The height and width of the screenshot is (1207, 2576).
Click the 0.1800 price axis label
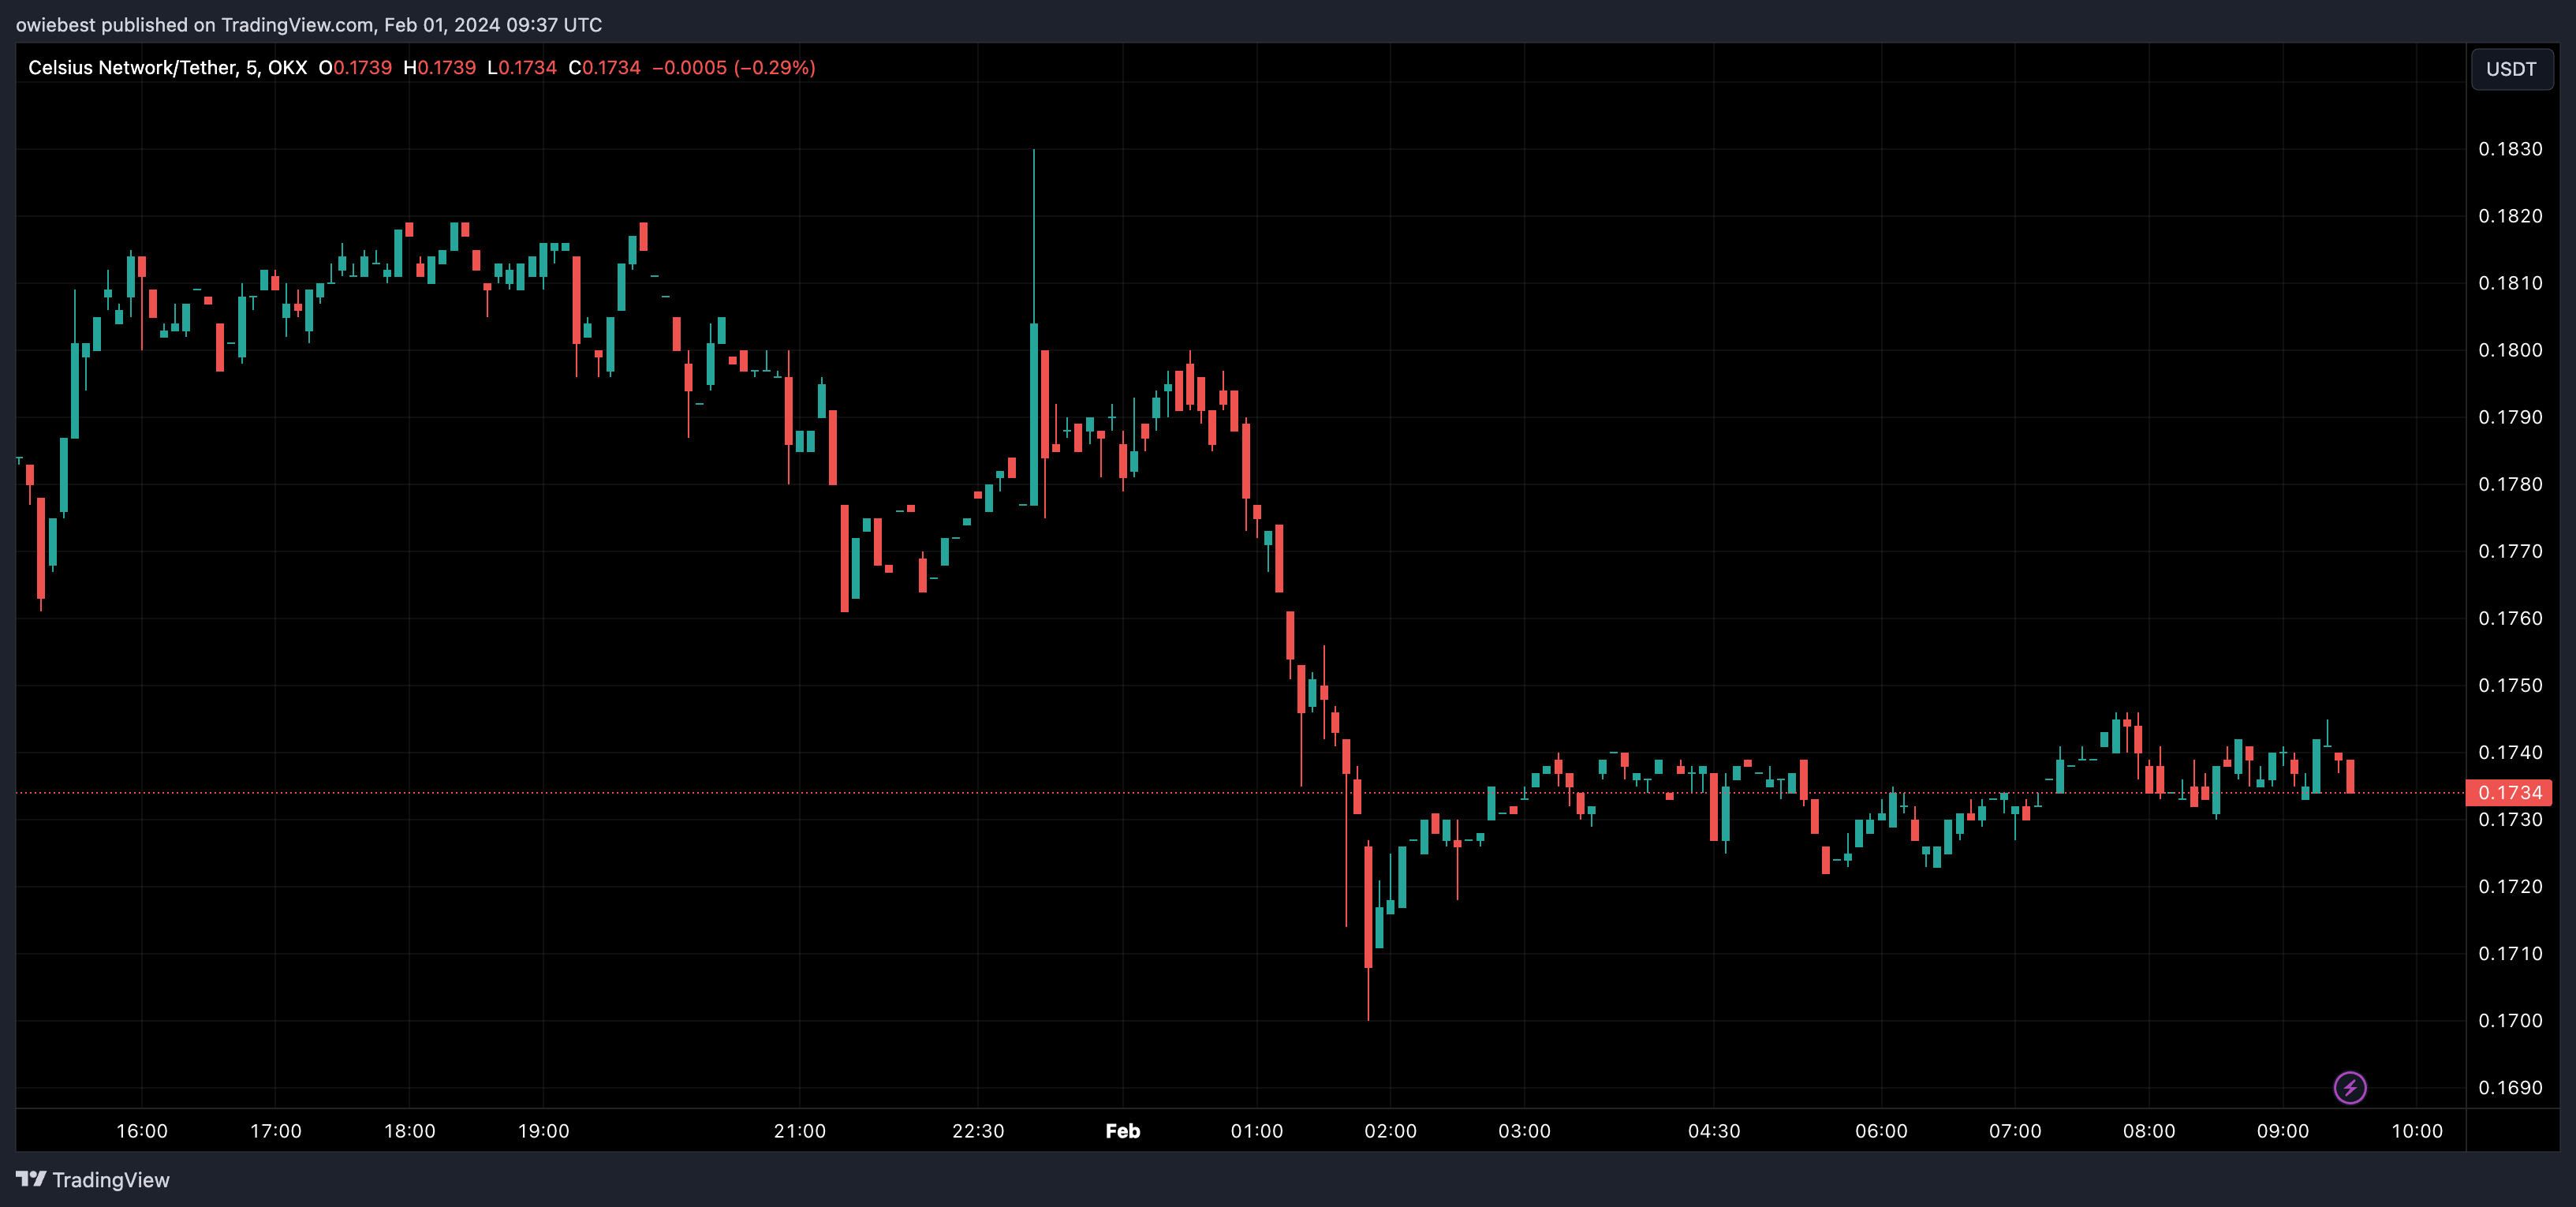(2510, 350)
